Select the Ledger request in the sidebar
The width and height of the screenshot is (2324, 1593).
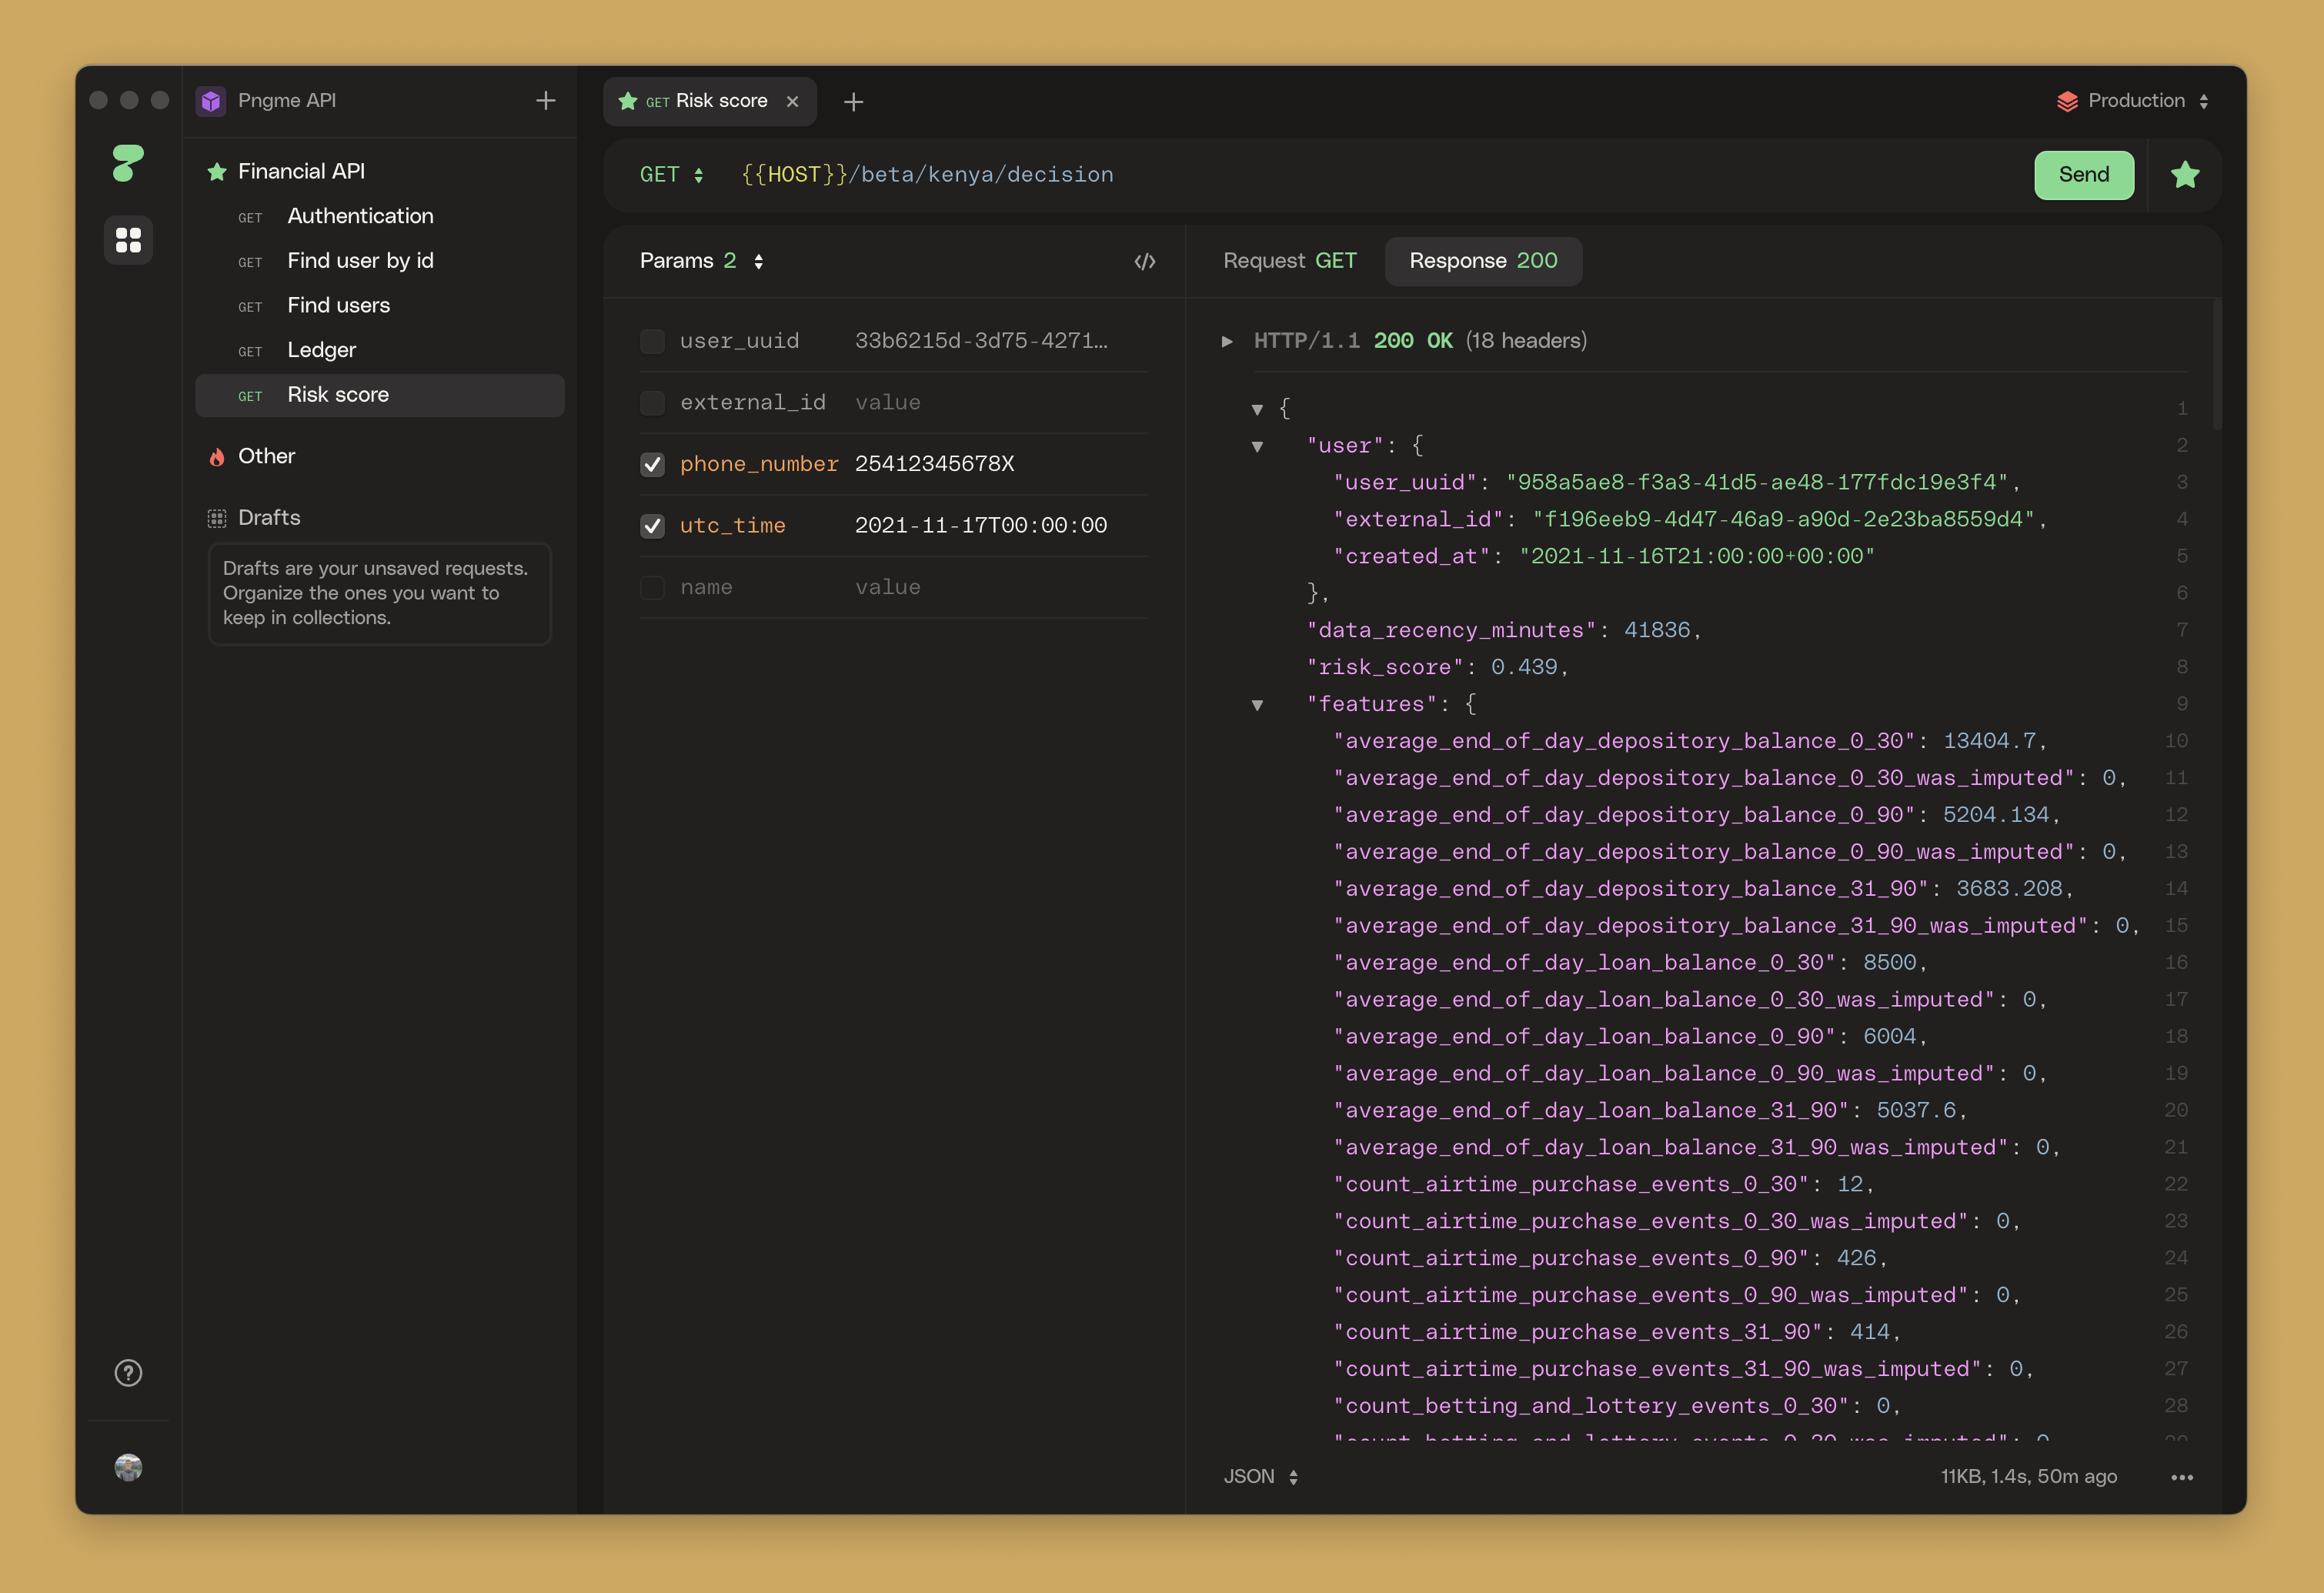[321, 350]
